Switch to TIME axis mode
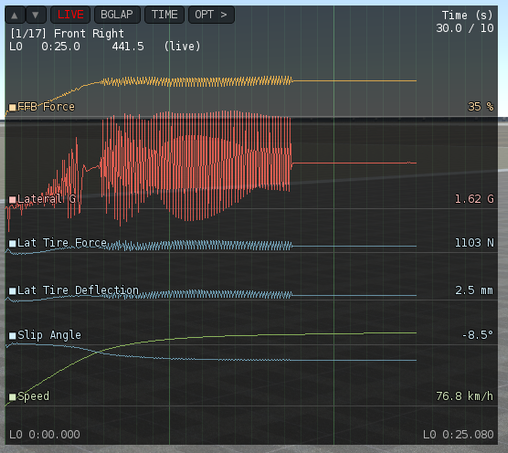 [164, 15]
